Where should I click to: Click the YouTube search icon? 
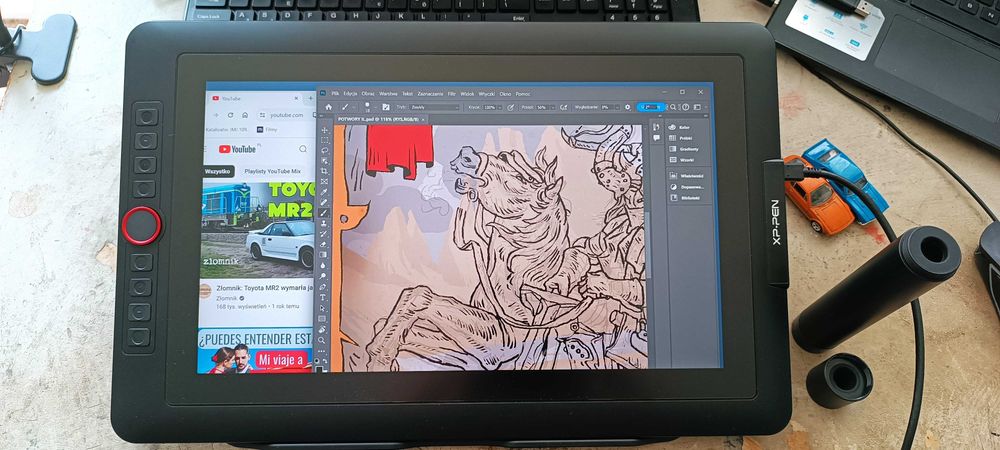pyautogui.click(x=303, y=149)
